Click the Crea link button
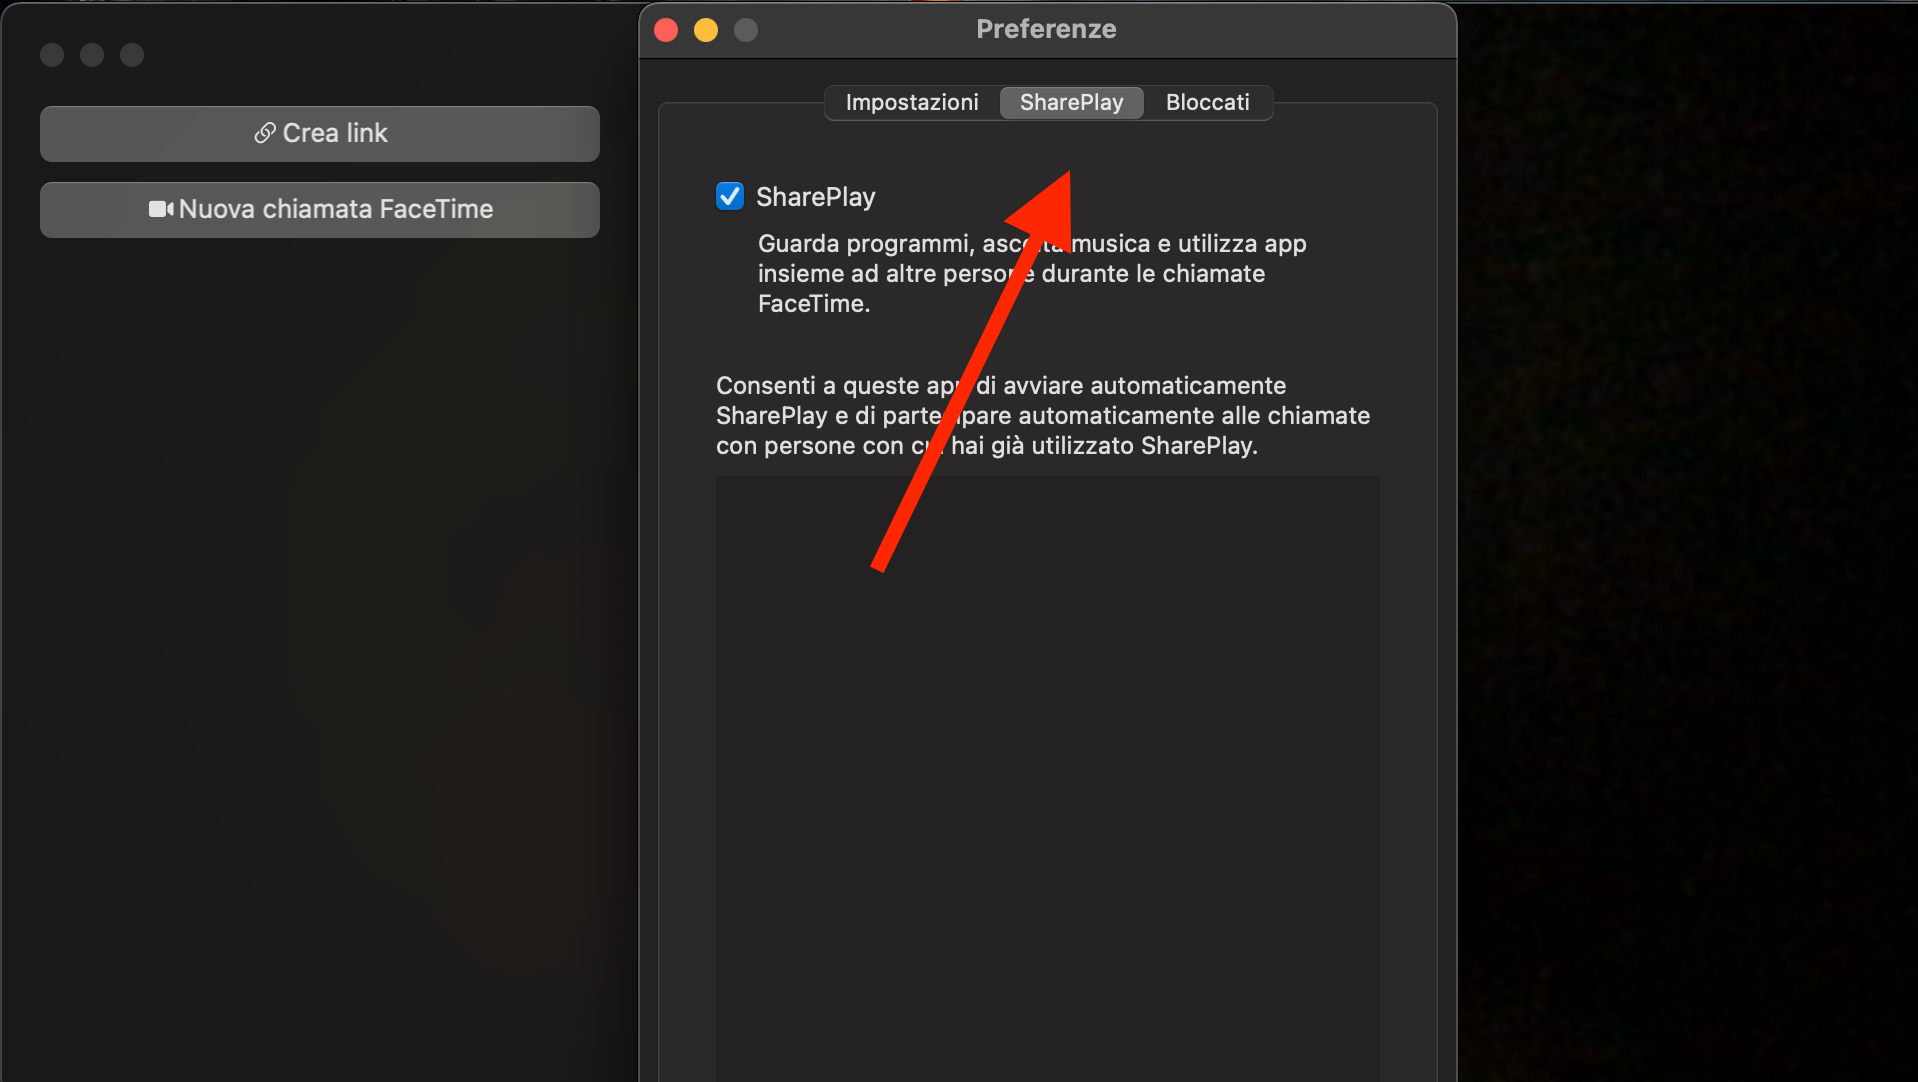Image resolution: width=1918 pixels, height=1082 pixels. (320, 133)
